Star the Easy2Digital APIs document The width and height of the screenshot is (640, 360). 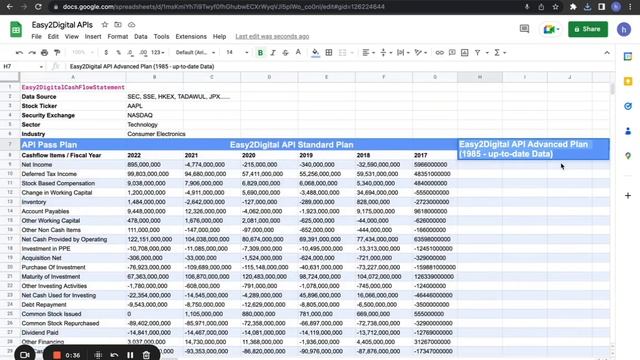tap(104, 25)
